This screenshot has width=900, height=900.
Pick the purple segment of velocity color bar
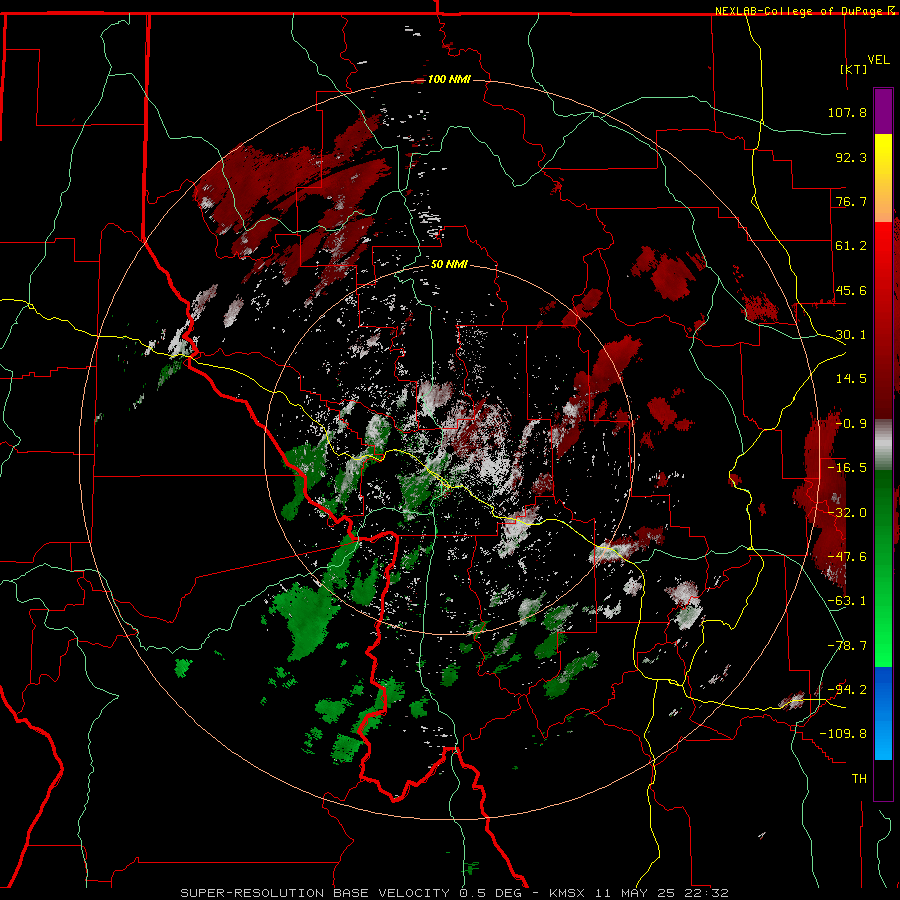tap(883, 111)
